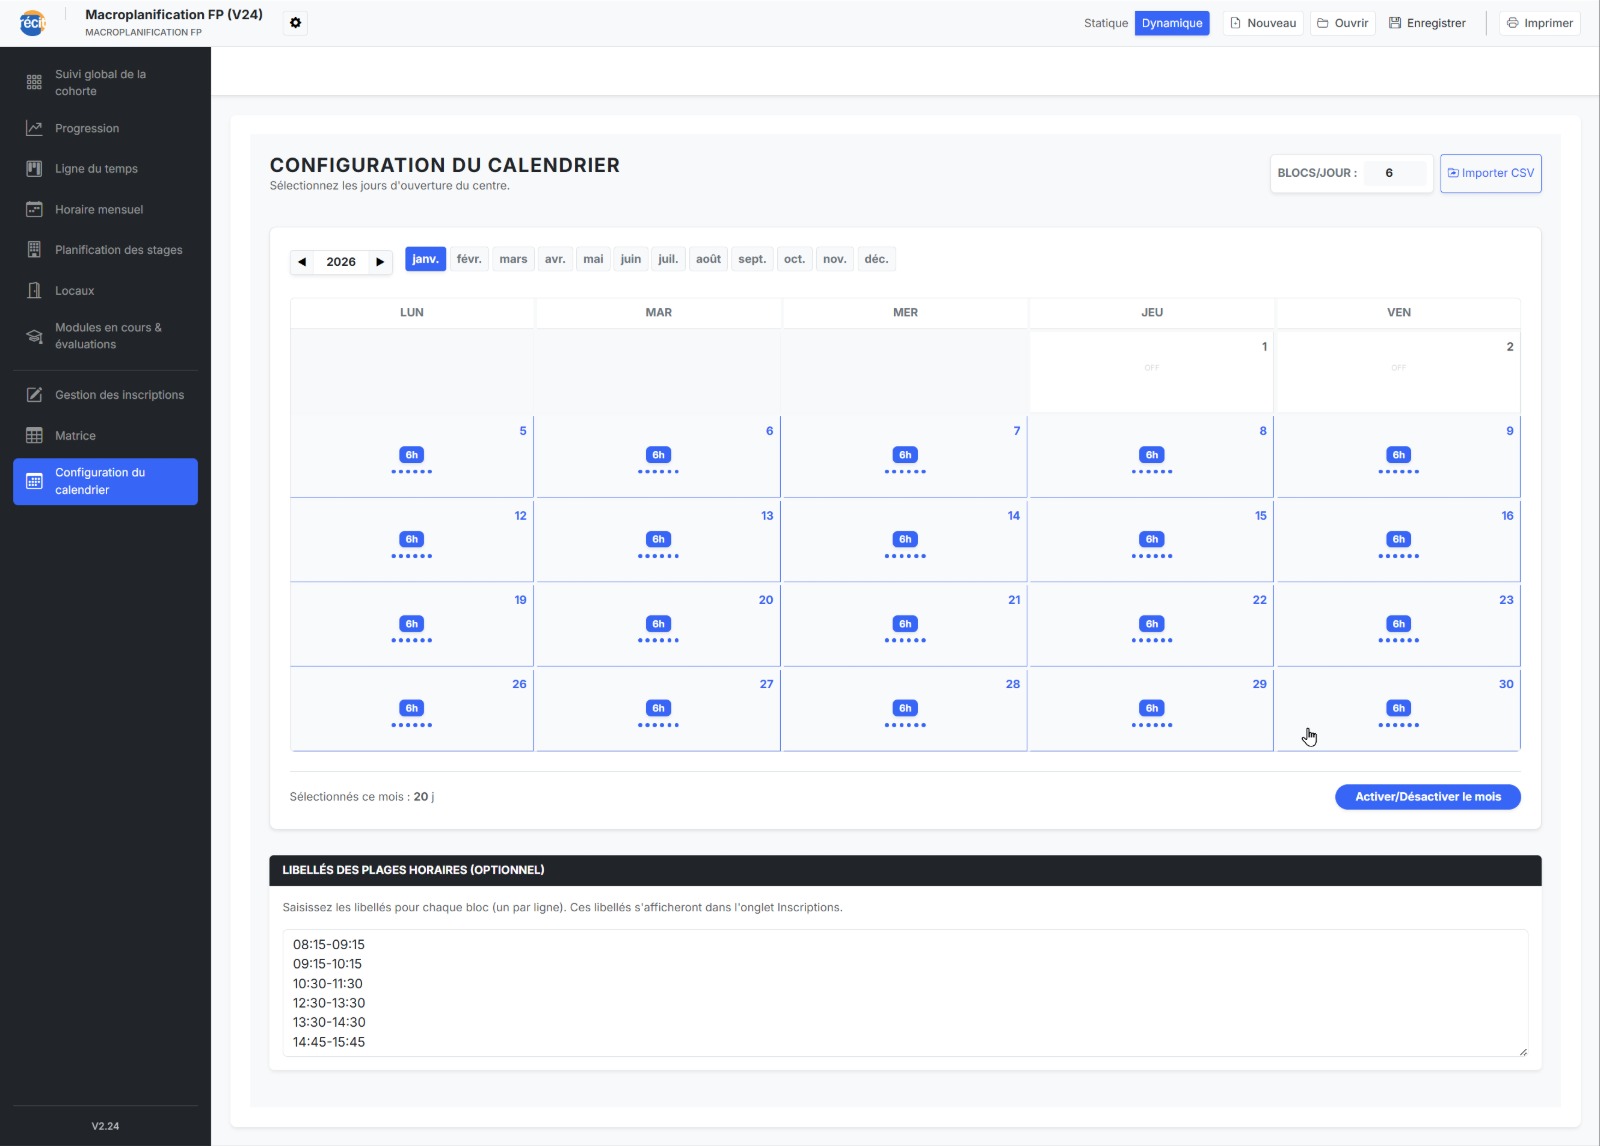1600x1146 pixels.
Task: Deselect the January 14 day cell
Action: 904,540
